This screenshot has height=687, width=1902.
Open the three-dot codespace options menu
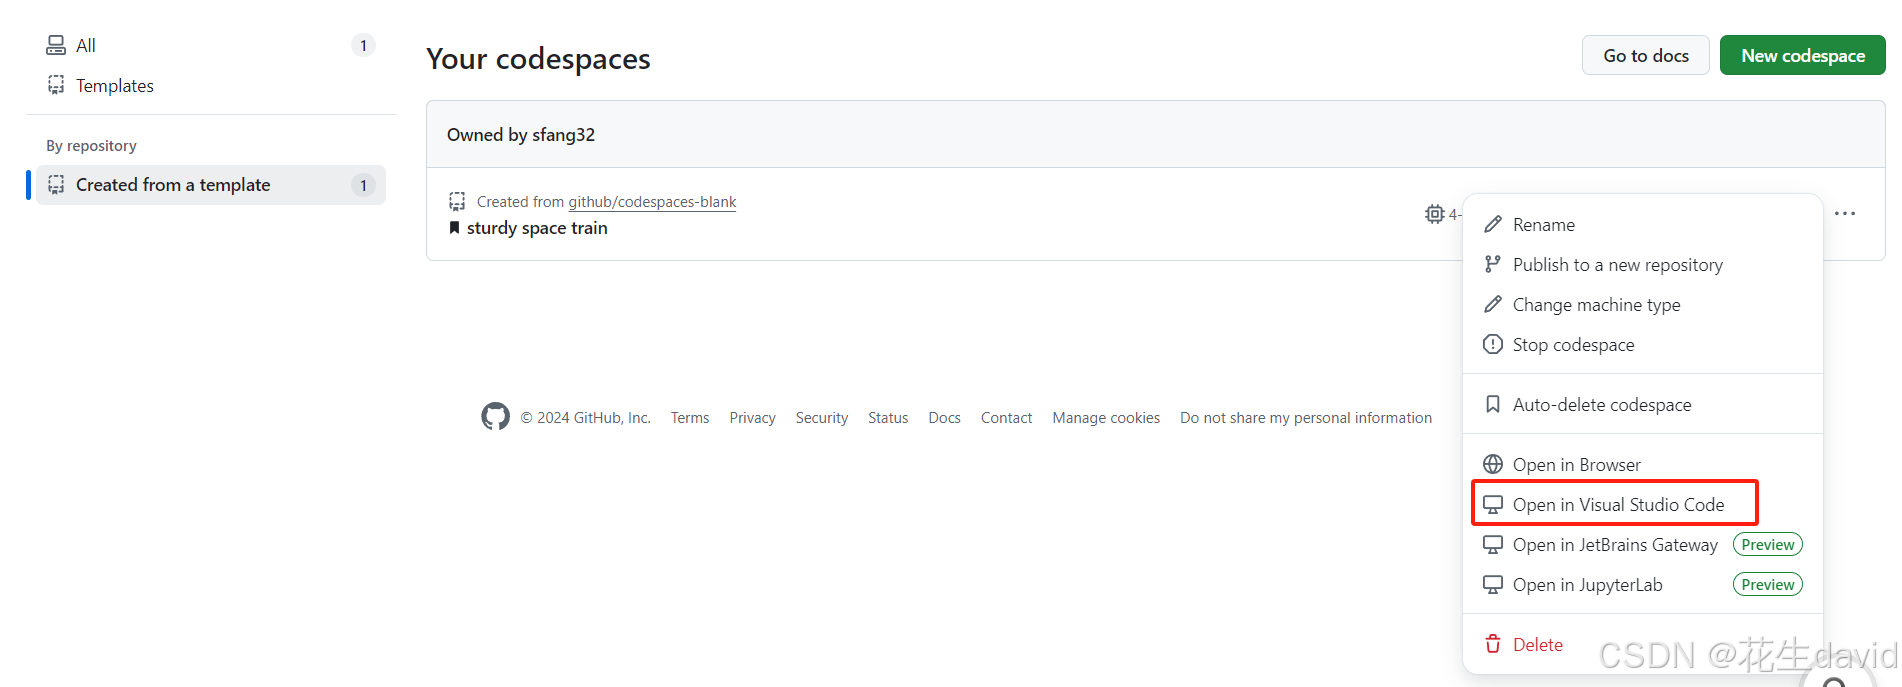1845,213
